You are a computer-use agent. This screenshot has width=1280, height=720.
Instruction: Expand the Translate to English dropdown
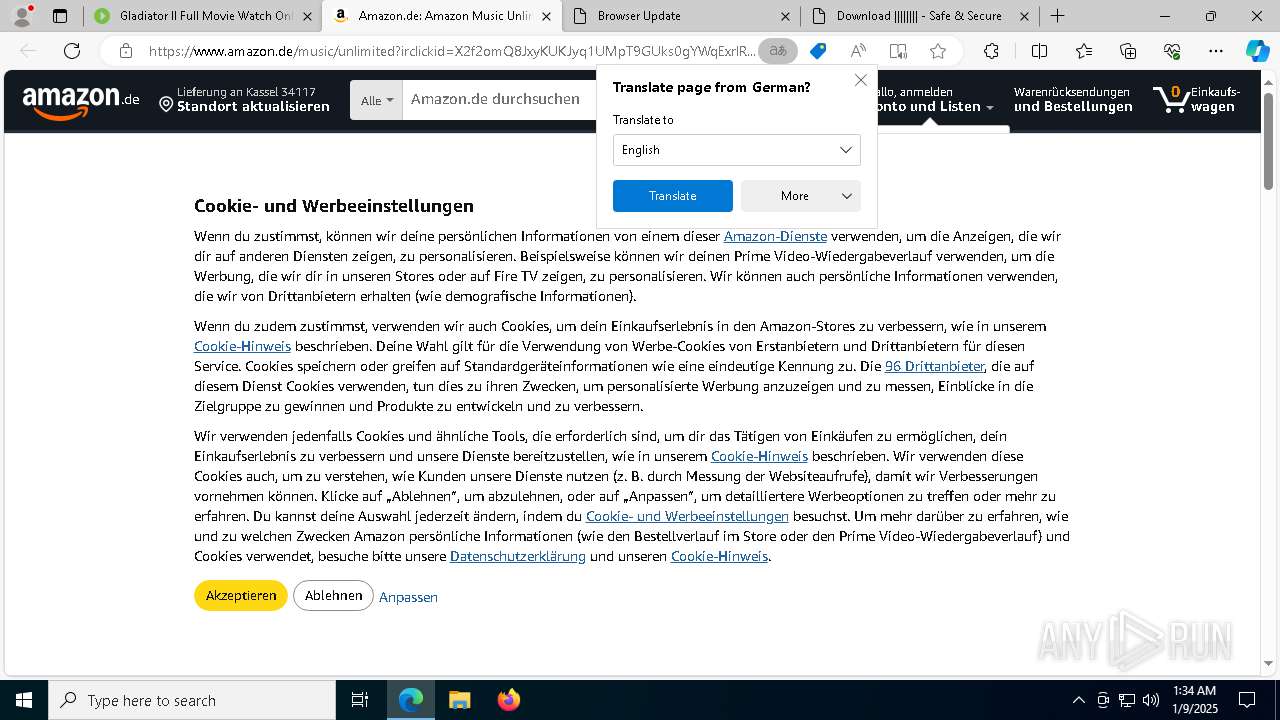coord(737,150)
